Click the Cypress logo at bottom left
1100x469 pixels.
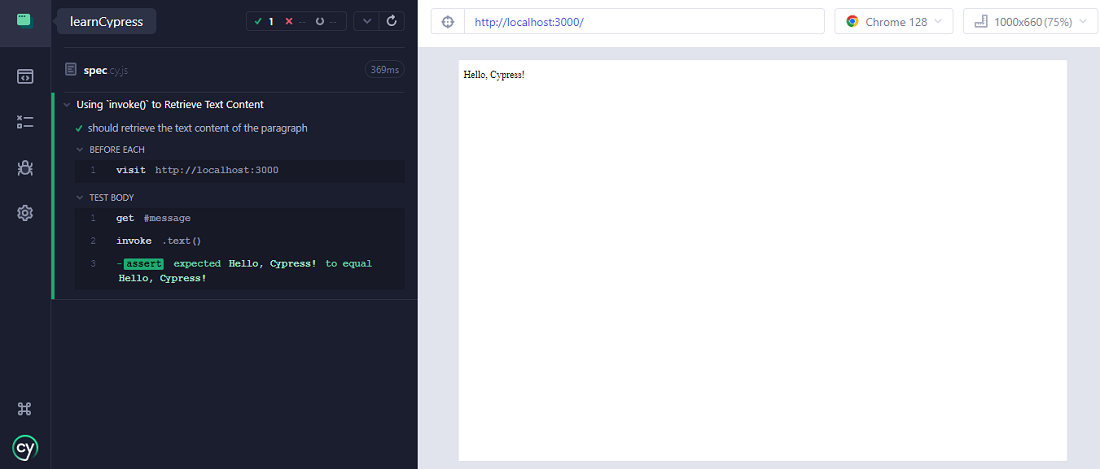coord(25,447)
